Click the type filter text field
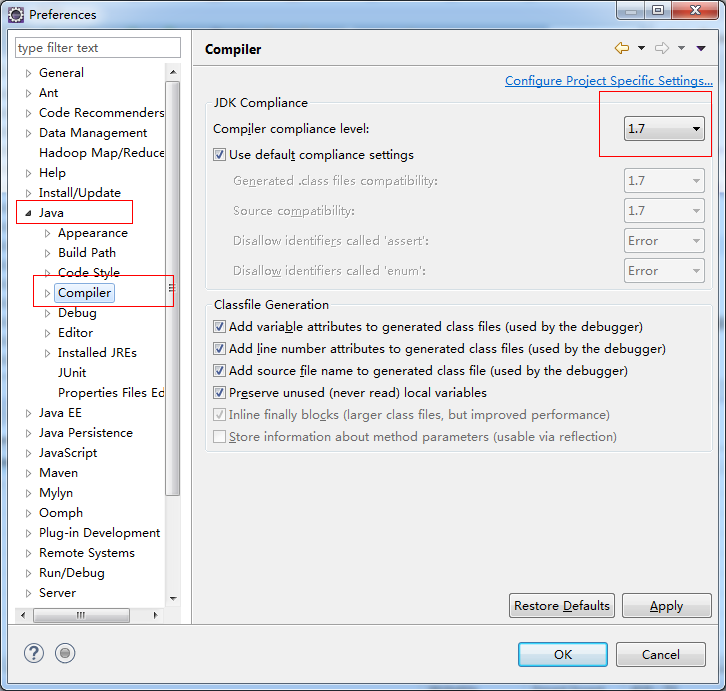This screenshot has width=726, height=691. tap(98, 48)
